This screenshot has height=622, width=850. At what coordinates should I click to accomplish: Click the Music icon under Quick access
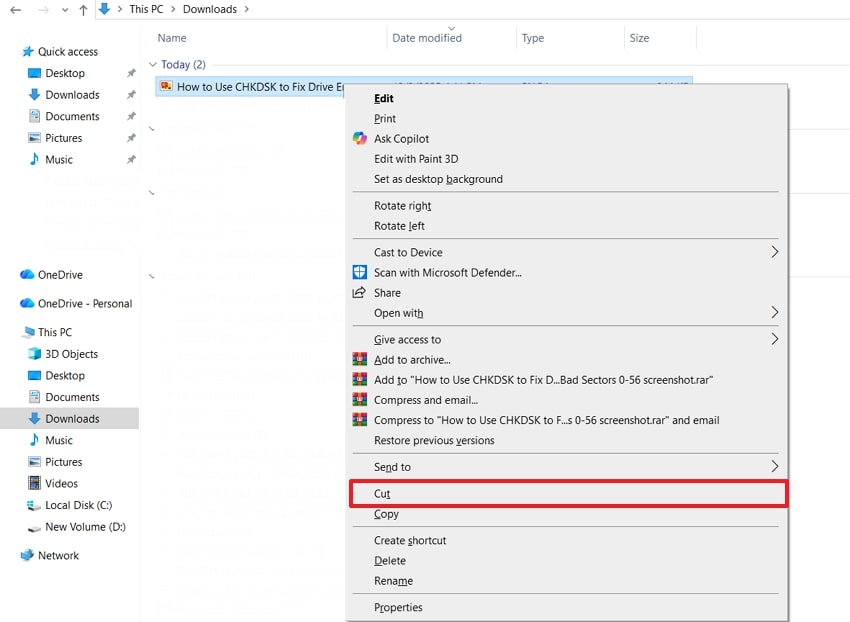(x=35, y=159)
